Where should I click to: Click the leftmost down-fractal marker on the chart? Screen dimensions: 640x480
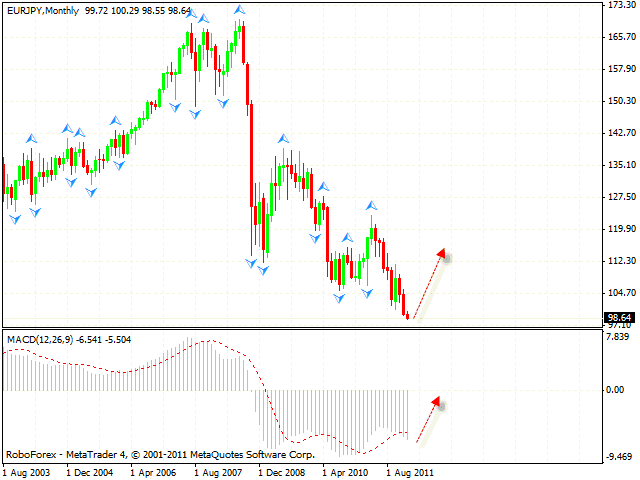15,218
